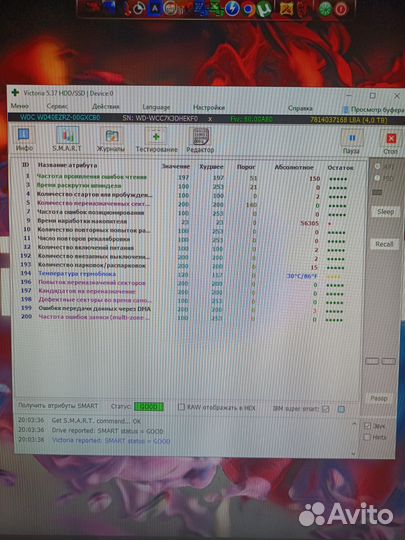This screenshot has height=540, width=405.
Task: Open Просмотр буфера buffer viewer
Action: point(374,110)
